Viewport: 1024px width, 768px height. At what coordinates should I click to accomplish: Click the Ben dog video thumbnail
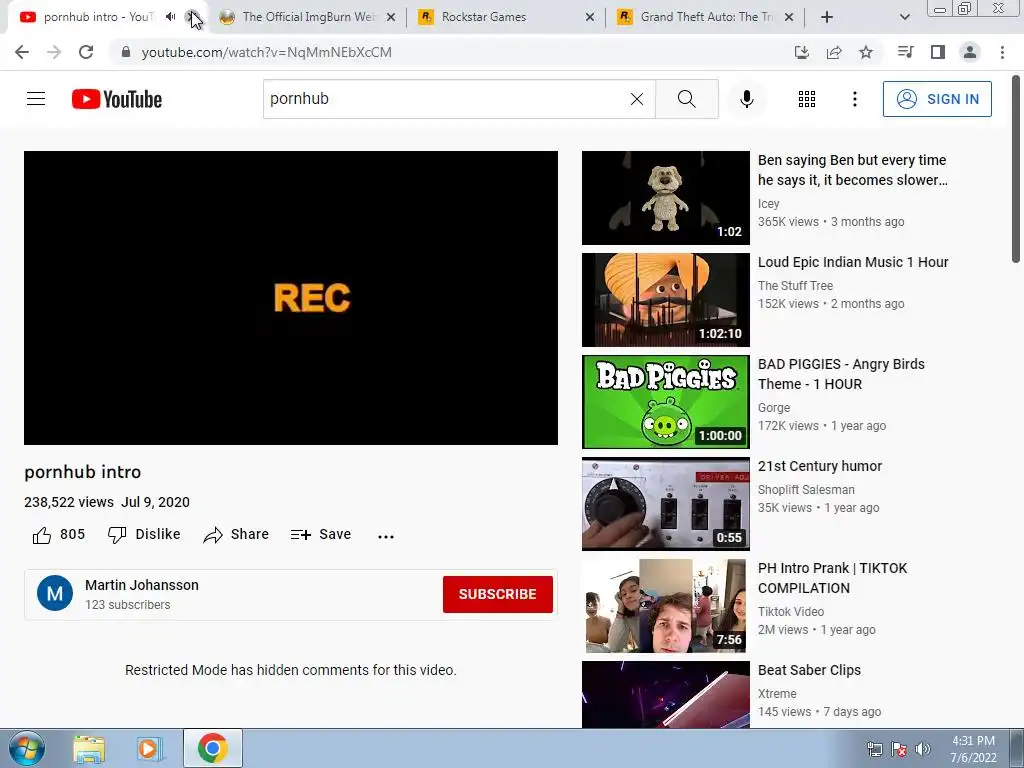point(665,198)
